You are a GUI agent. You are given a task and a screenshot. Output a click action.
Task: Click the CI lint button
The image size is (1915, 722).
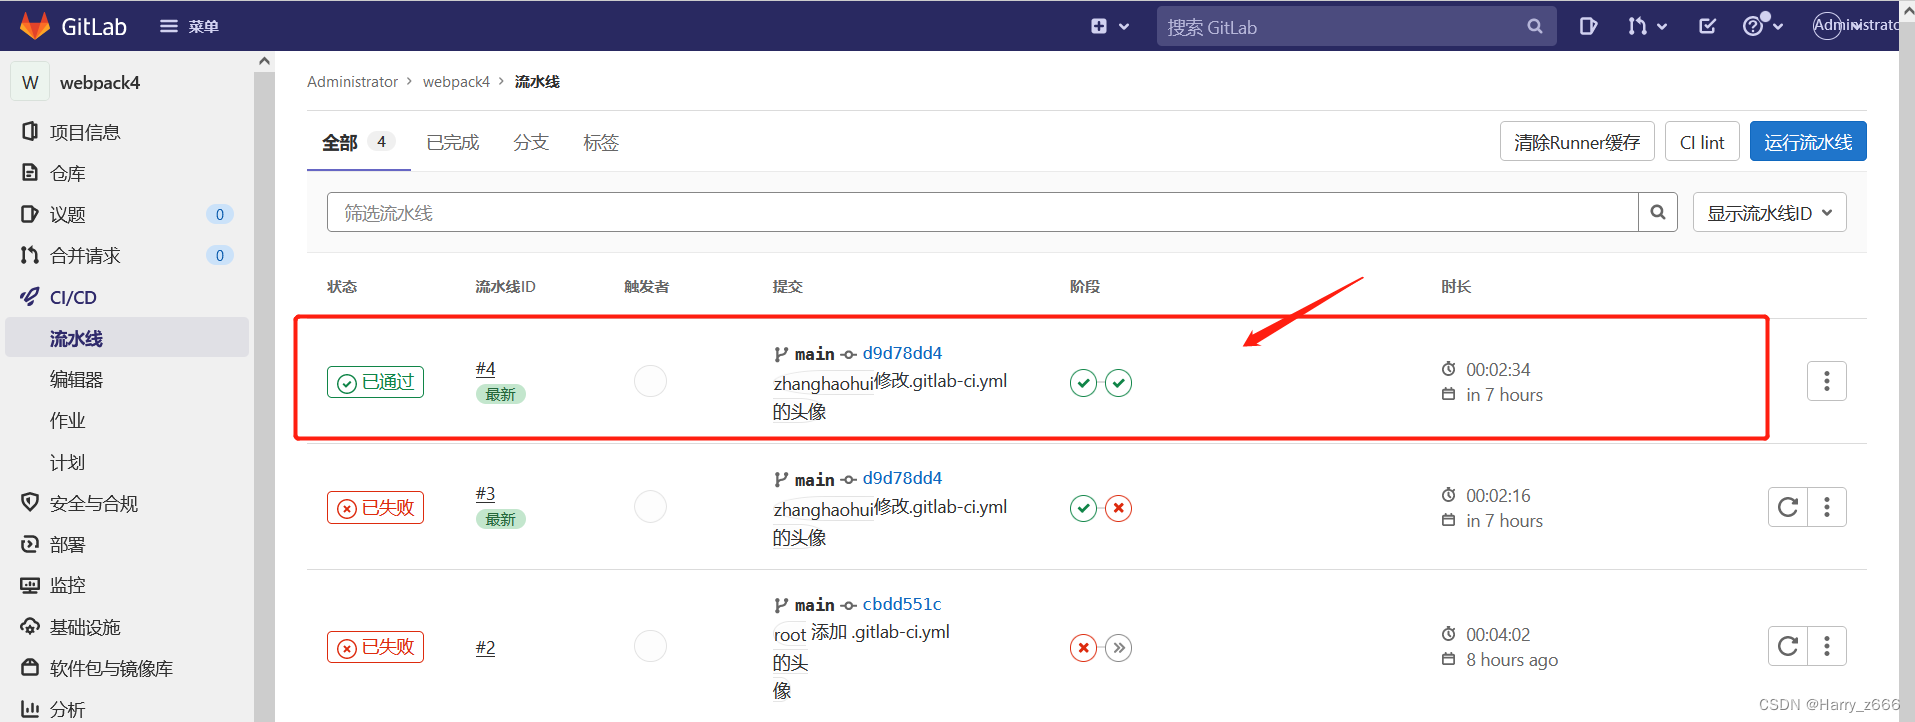tap(1702, 142)
